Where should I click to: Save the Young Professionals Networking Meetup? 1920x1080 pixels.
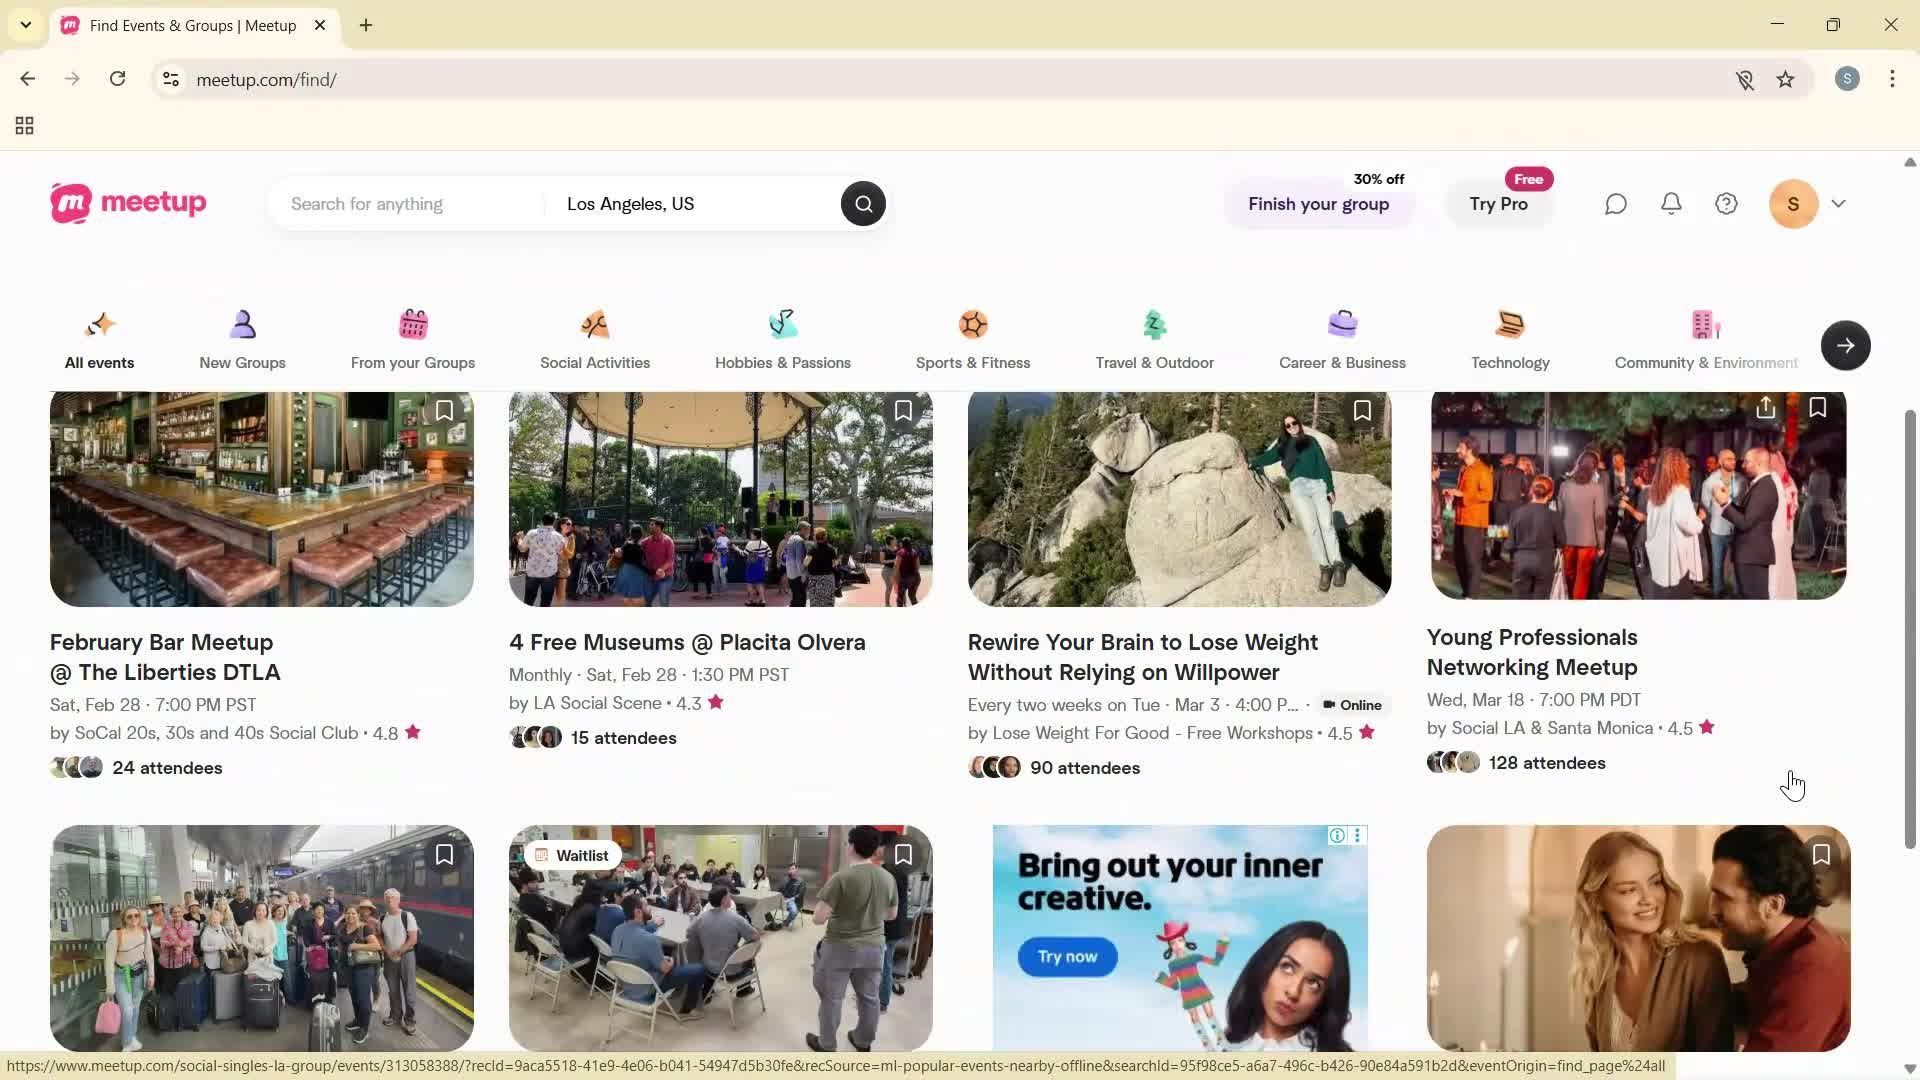pyautogui.click(x=1818, y=406)
